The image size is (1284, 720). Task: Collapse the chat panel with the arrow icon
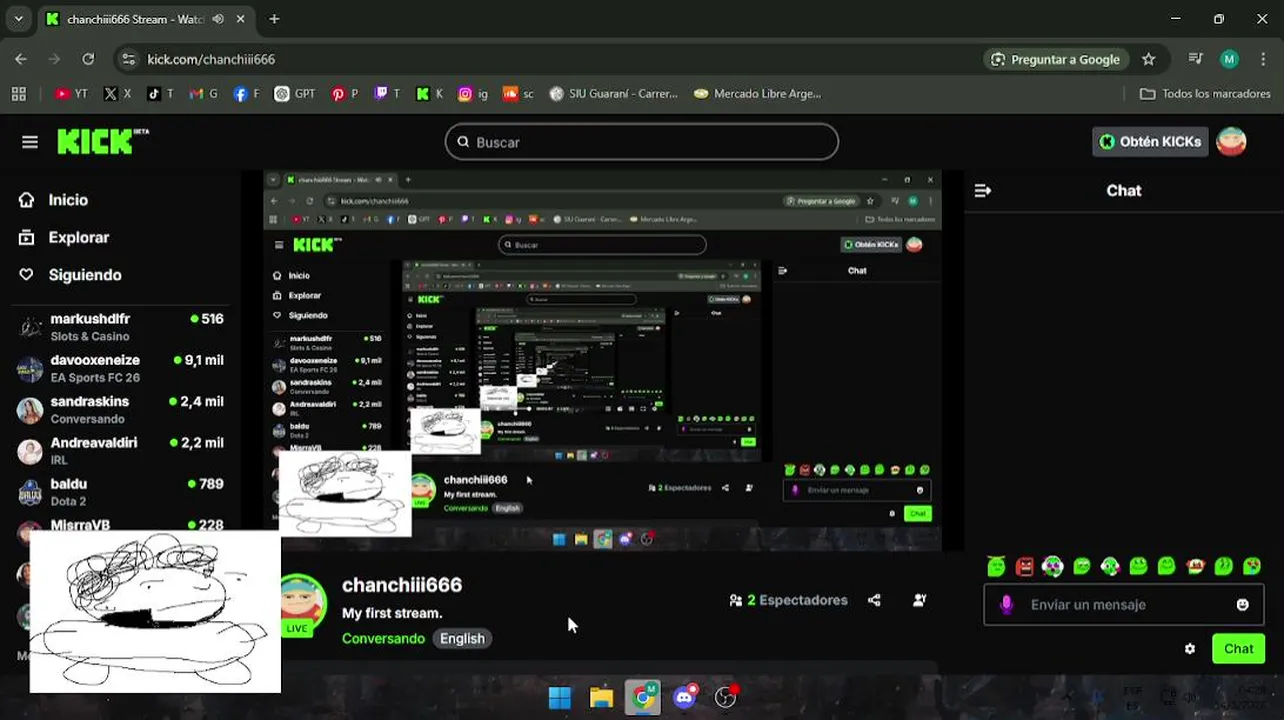click(x=983, y=190)
